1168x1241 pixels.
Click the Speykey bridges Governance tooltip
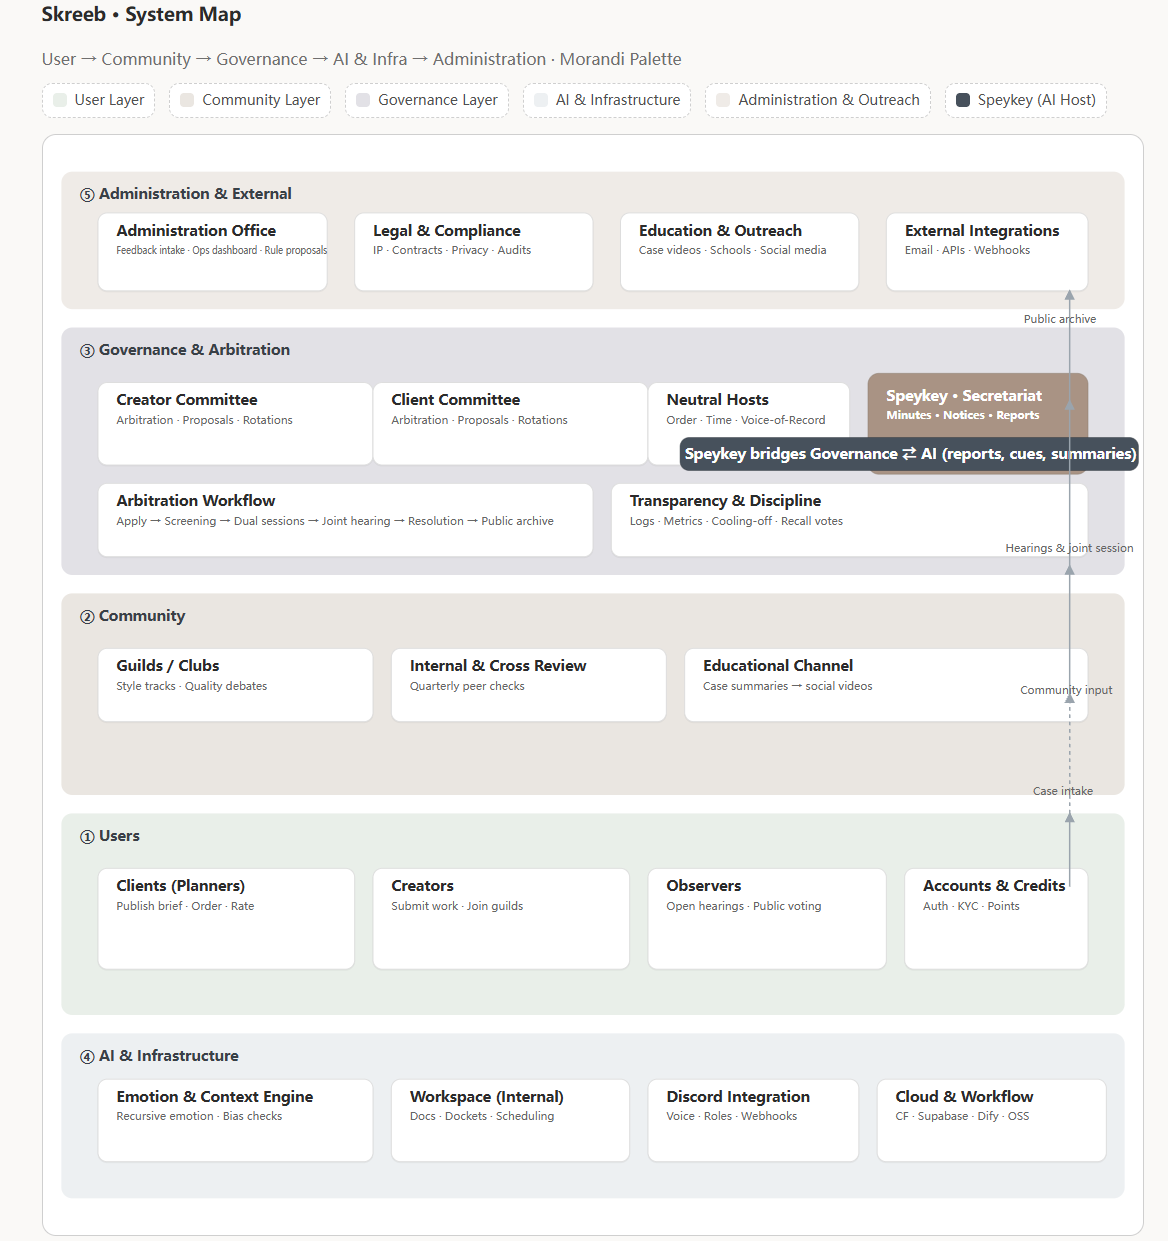click(910, 454)
